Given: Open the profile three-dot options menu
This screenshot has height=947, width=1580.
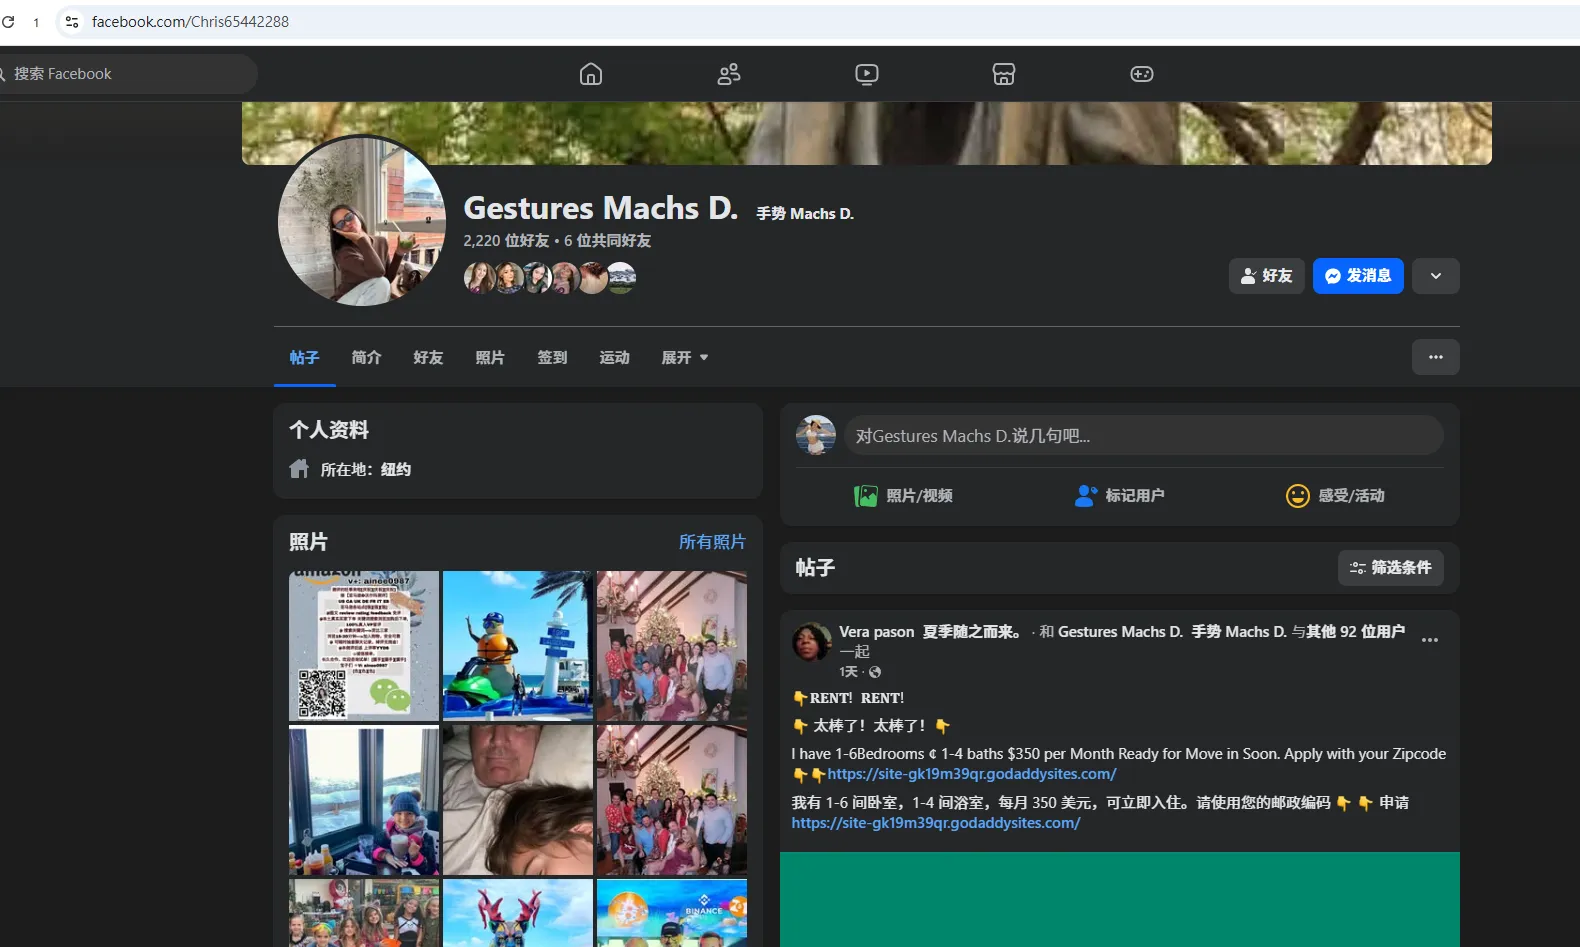Looking at the screenshot, I should (1435, 357).
